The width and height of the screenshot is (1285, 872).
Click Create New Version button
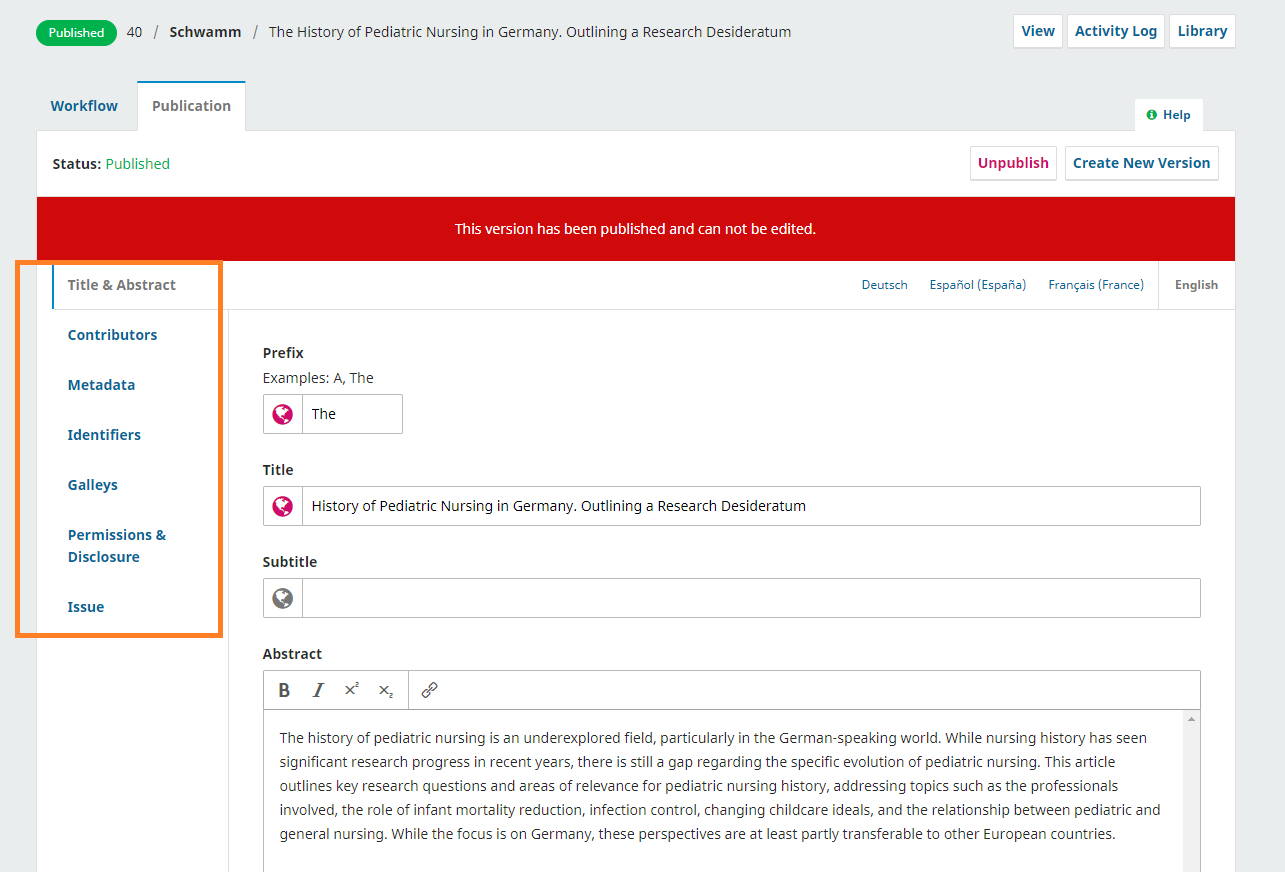(x=1141, y=163)
